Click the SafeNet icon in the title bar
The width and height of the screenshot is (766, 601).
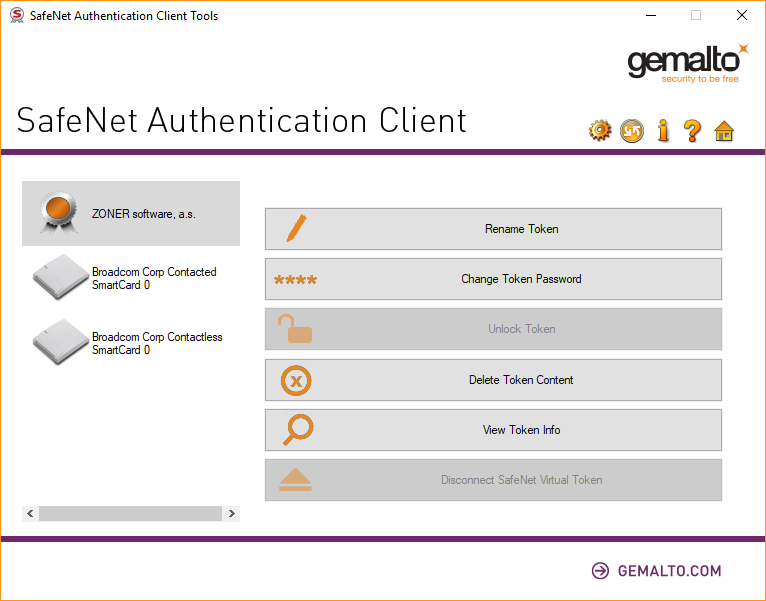(16, 16)
